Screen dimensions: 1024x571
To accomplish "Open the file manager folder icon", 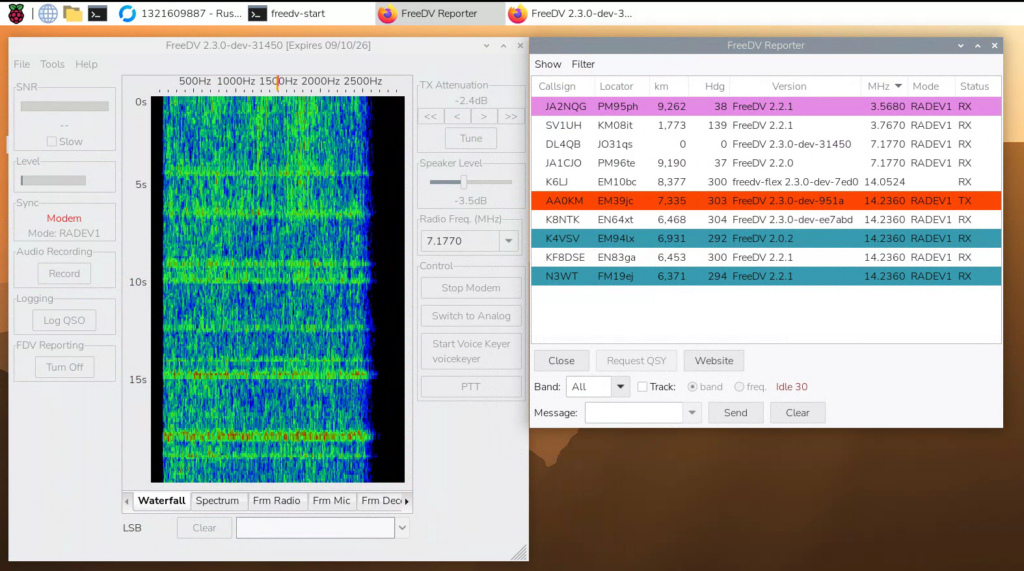I will [72, 13].
